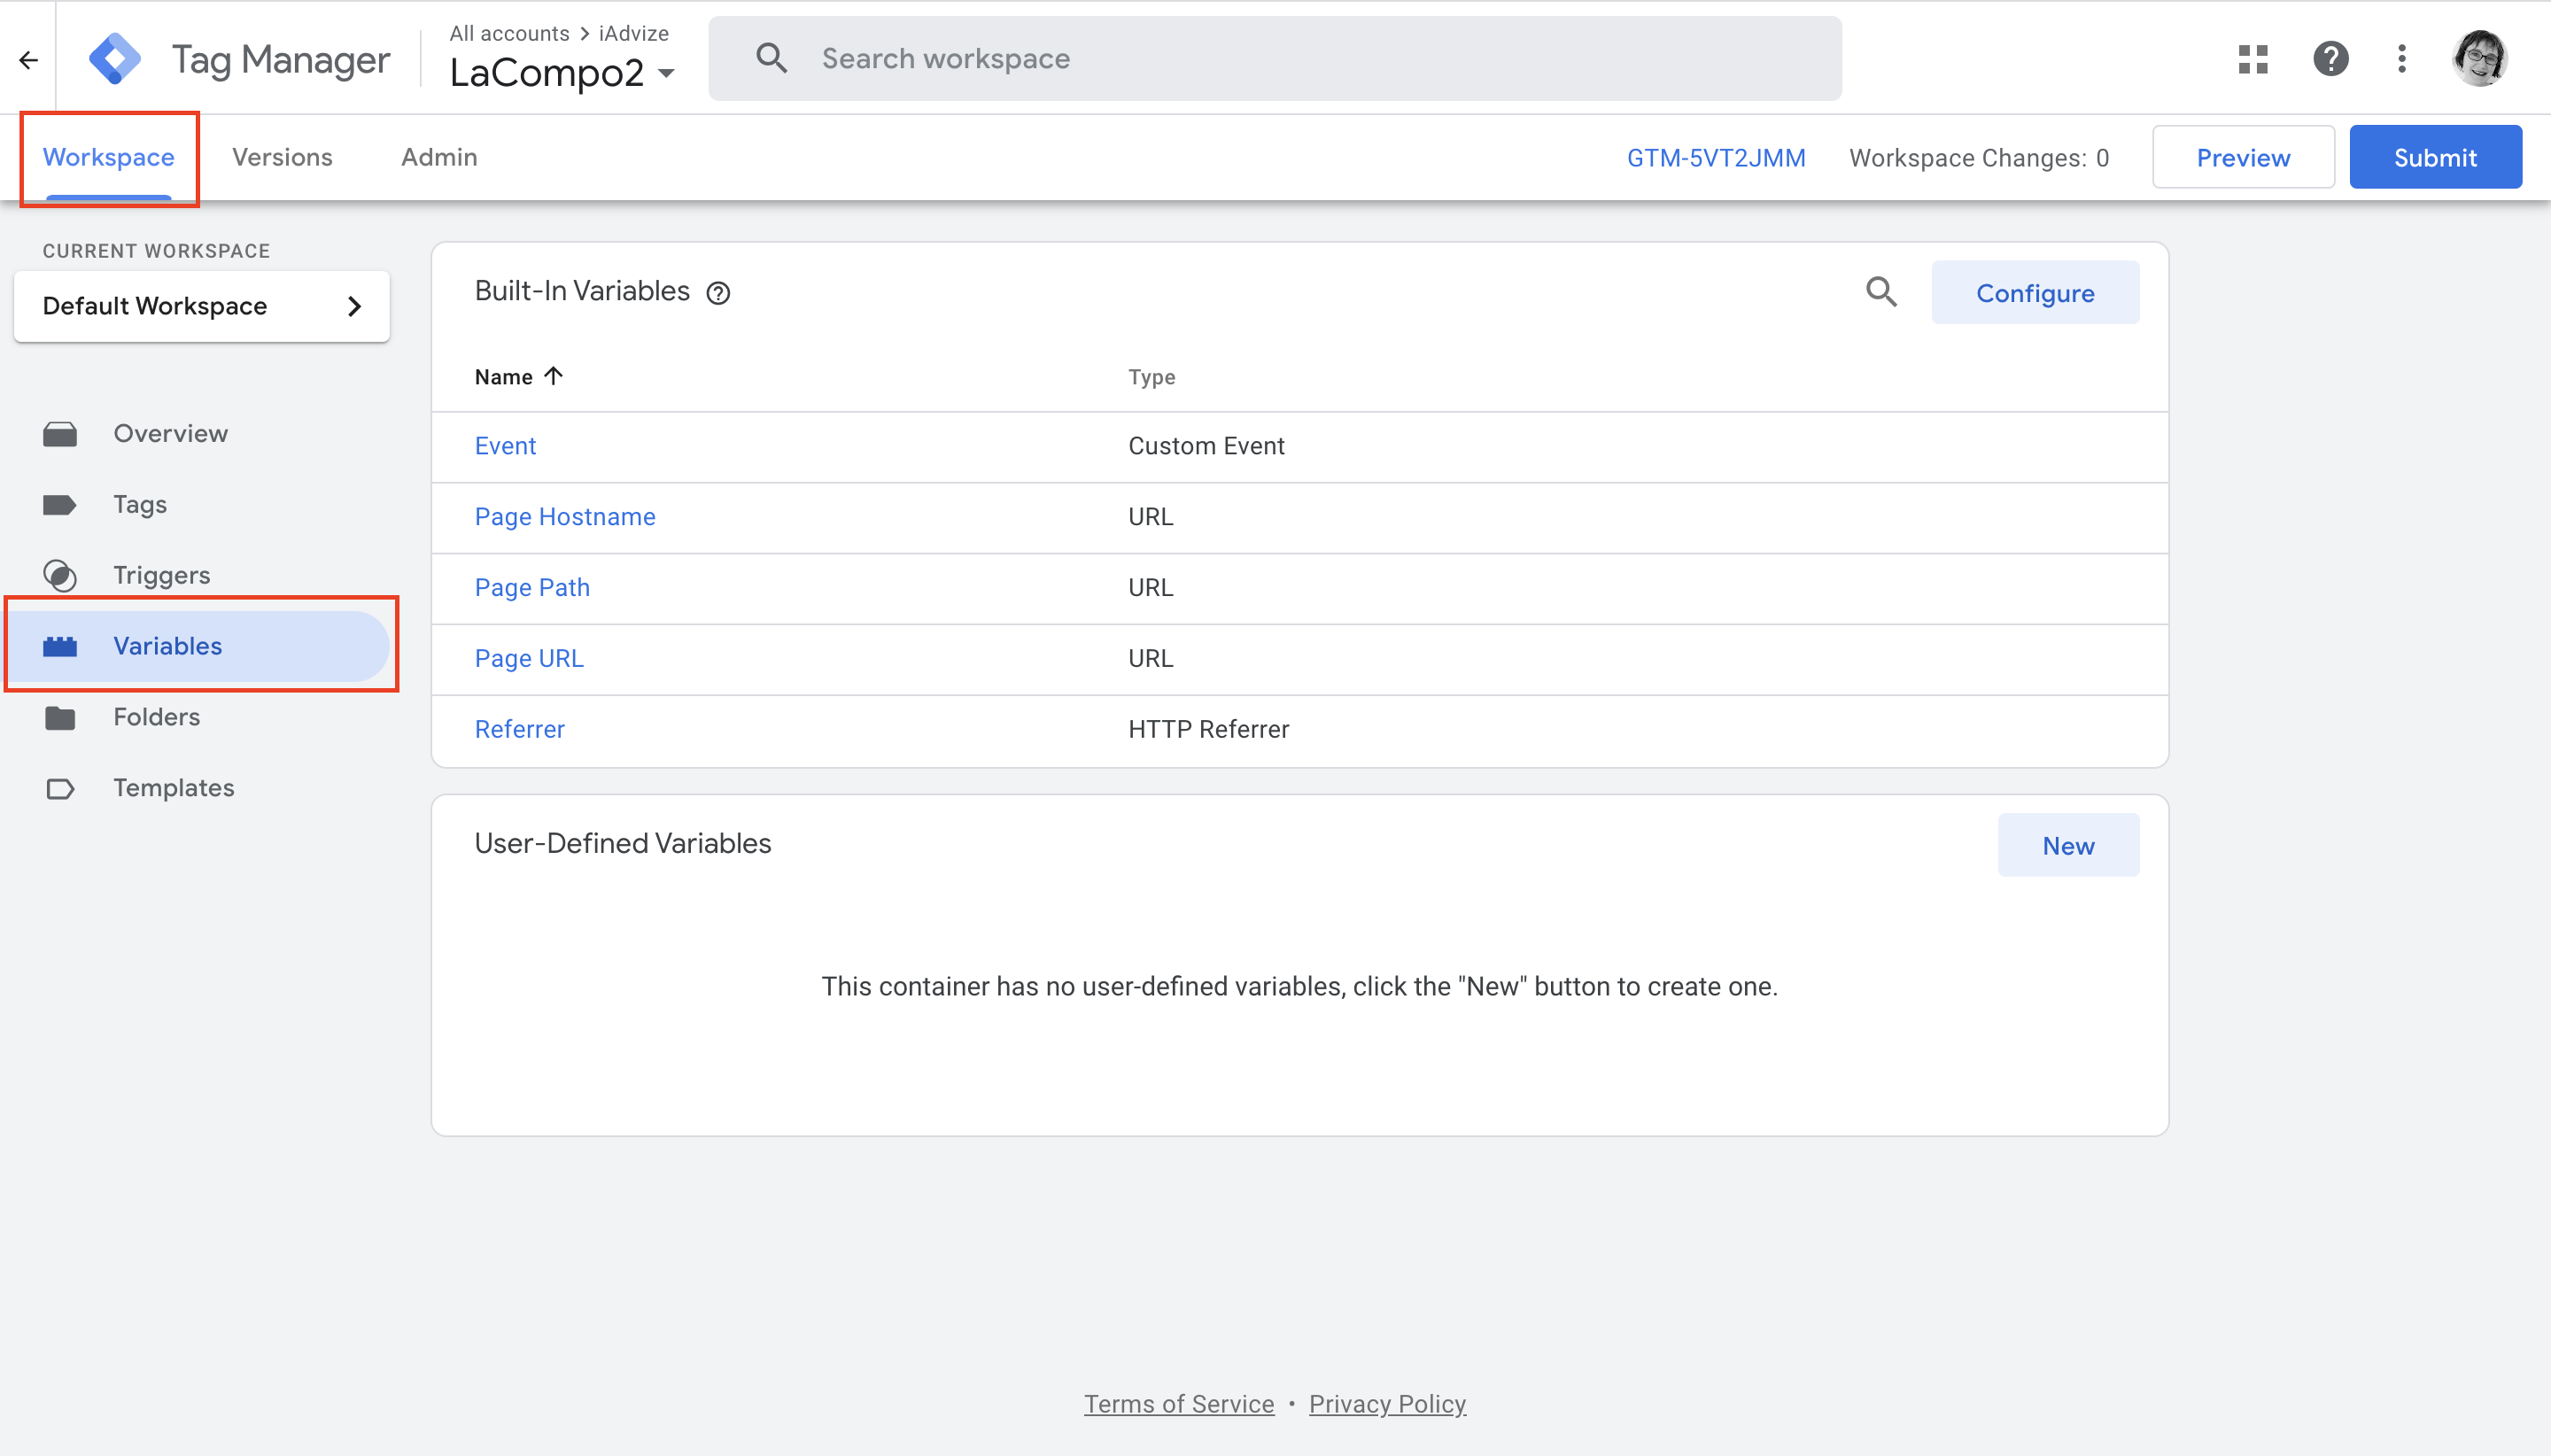Switch to the Admin tab
This screenshot has width=2551, height=1456.
[439, 158]
